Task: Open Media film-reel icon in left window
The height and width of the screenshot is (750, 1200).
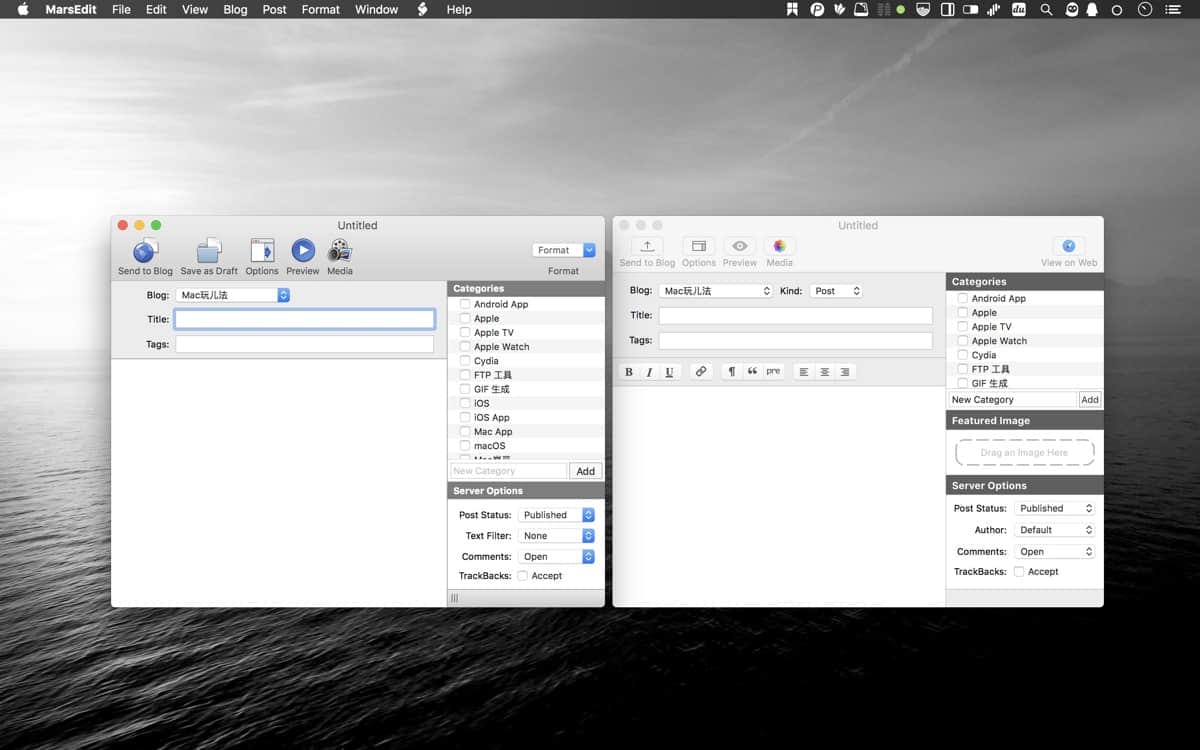Action: point(340,251)
